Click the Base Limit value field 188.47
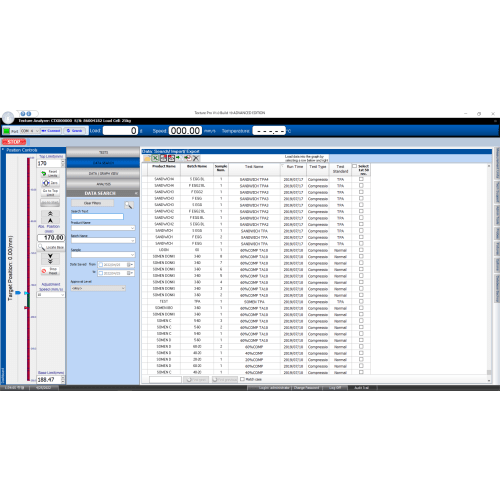Viewport: 500px width, 500px height. point(49,380)
